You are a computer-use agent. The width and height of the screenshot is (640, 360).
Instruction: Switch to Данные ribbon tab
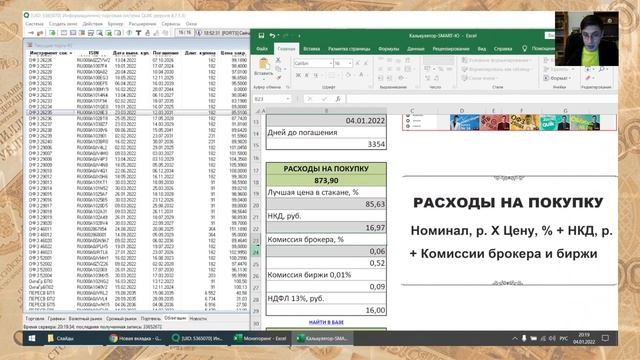(x=416, y=49)
